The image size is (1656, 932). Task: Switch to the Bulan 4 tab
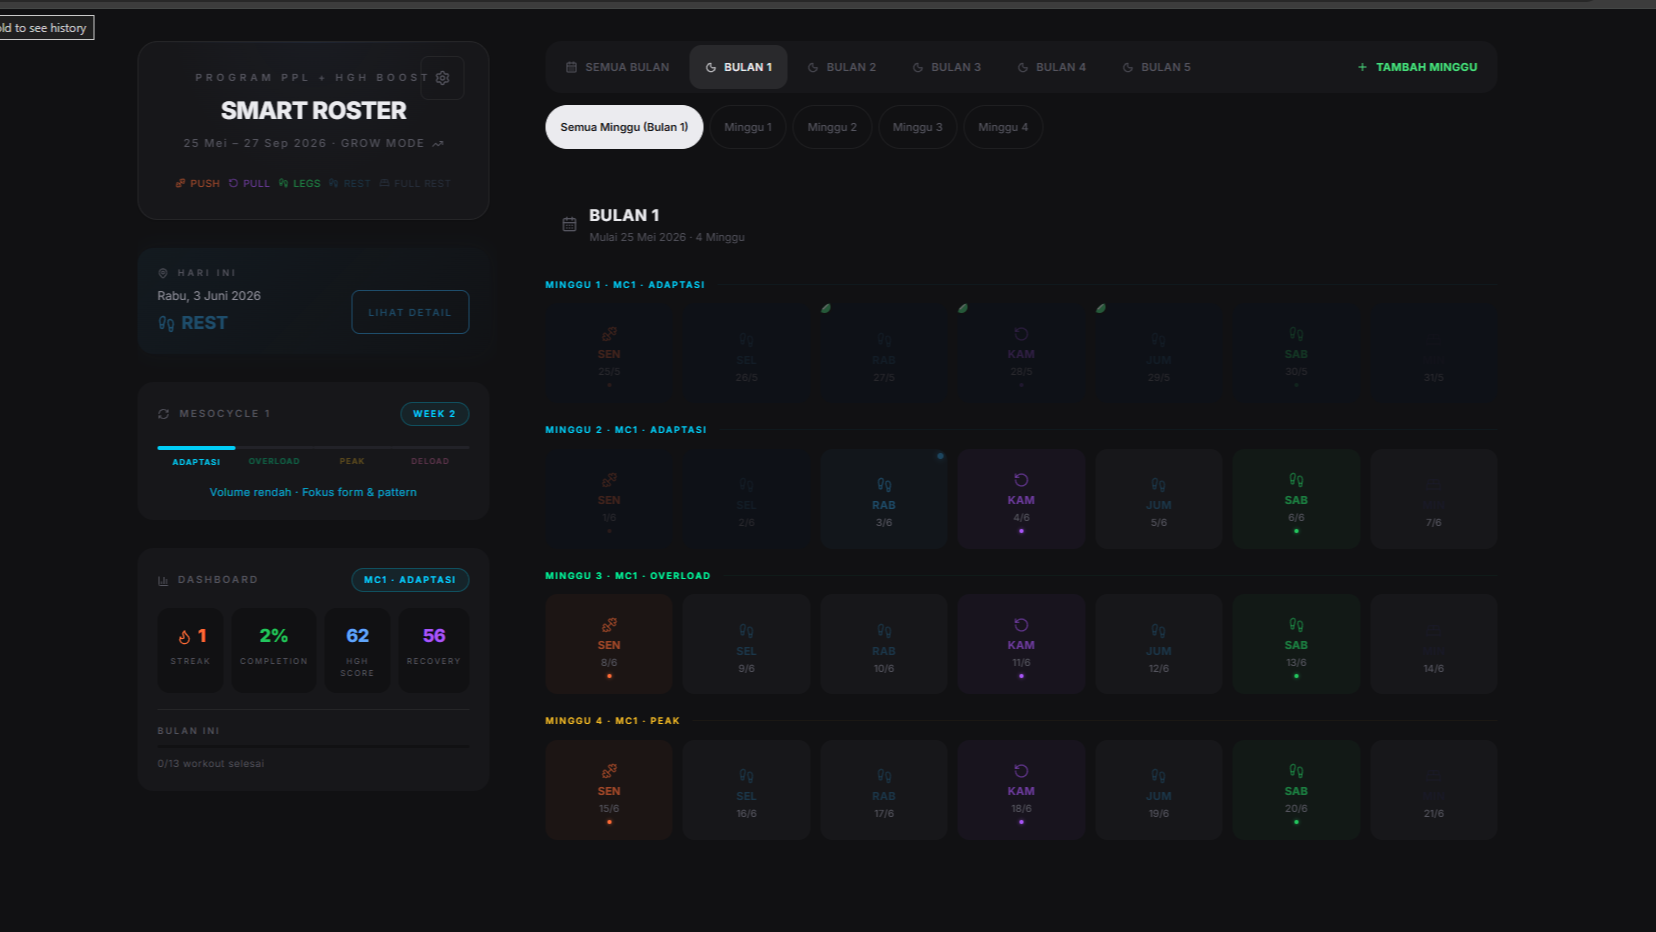[1051, 67]
